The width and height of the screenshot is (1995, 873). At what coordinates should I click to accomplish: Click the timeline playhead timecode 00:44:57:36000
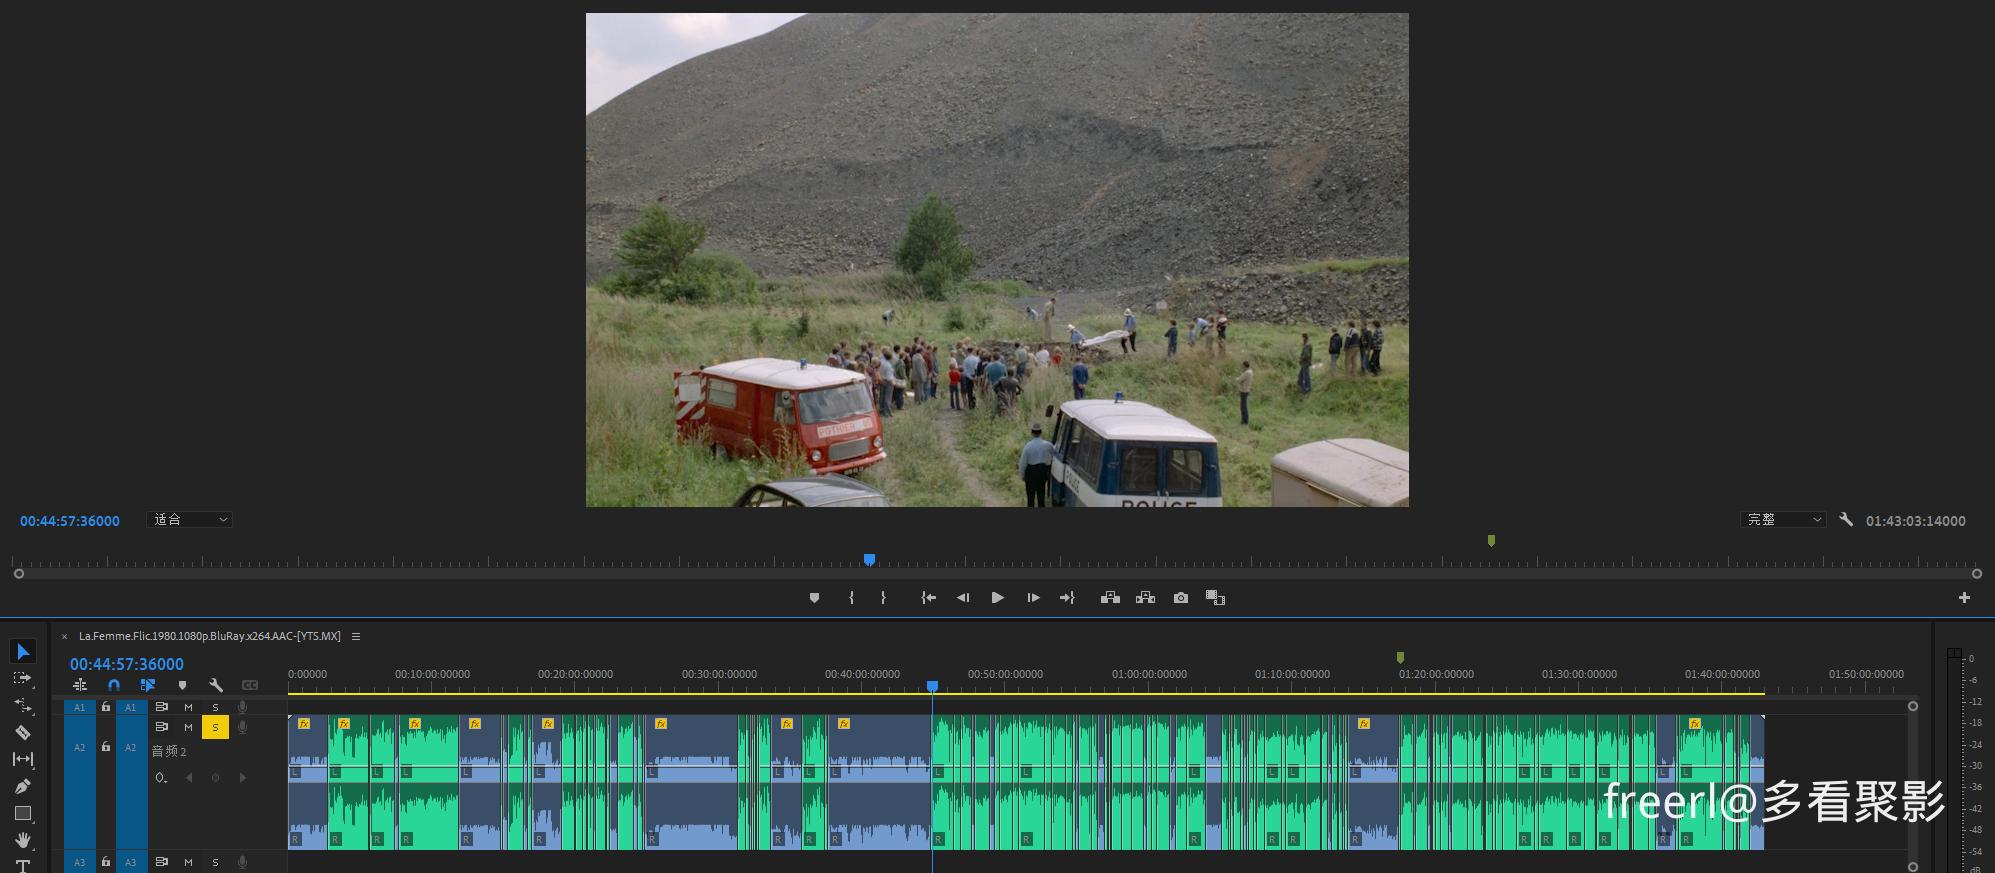(x=127, y=664)
